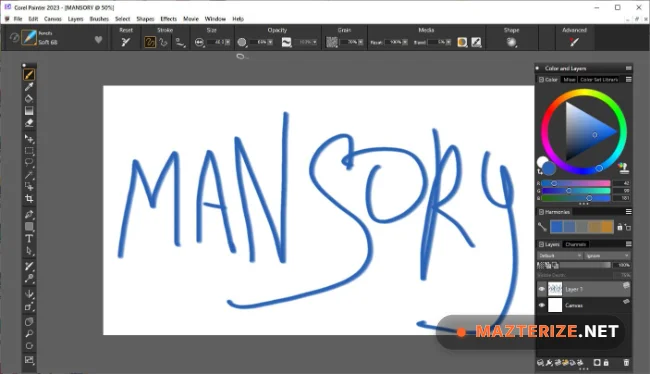Image resolution: width=650 pixels, height=374 pixels.
Task: Hide the Canvas layer eye icon
Action: (541, 305)
